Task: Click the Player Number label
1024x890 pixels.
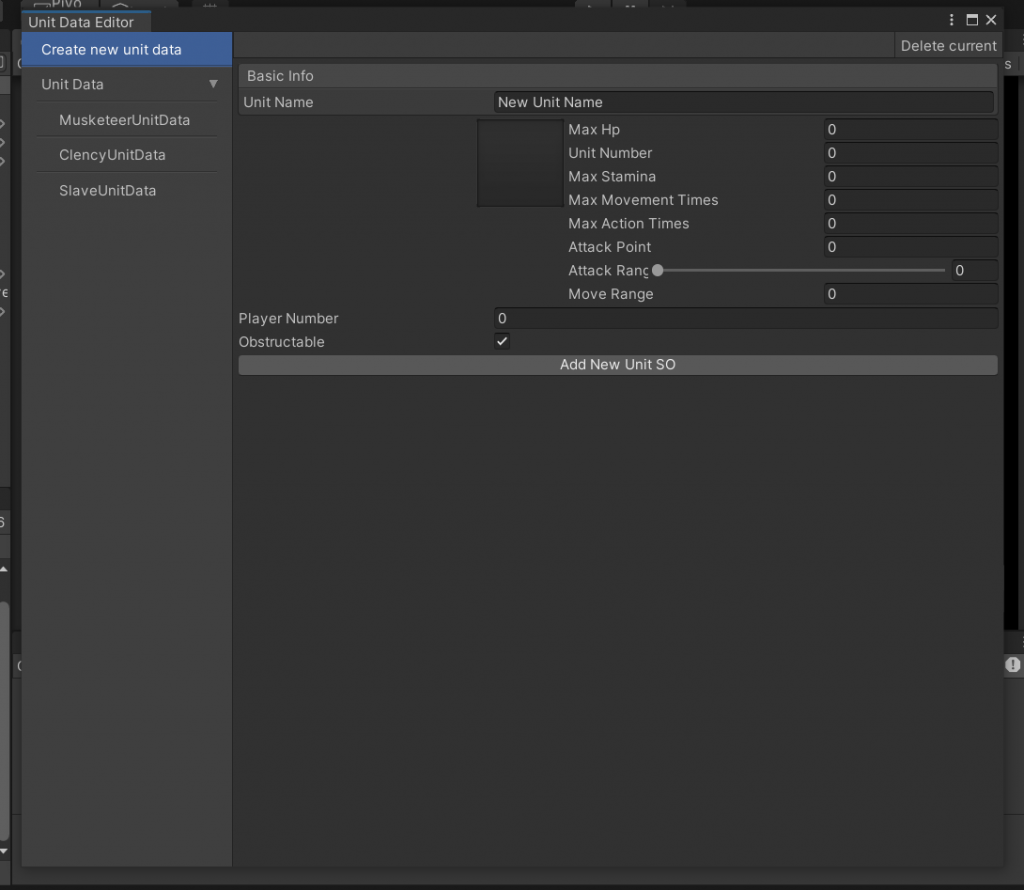Action: pos(289,318)
